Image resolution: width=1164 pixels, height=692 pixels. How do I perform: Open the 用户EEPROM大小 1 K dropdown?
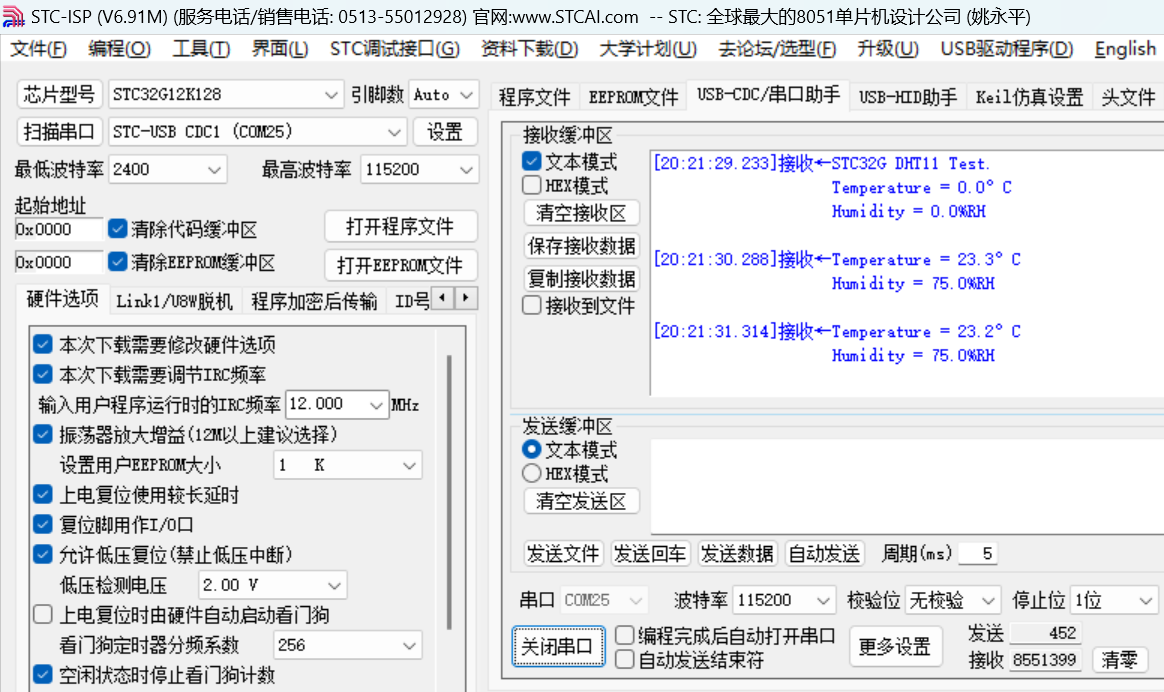pyautogui.click(x=347, y=465)
